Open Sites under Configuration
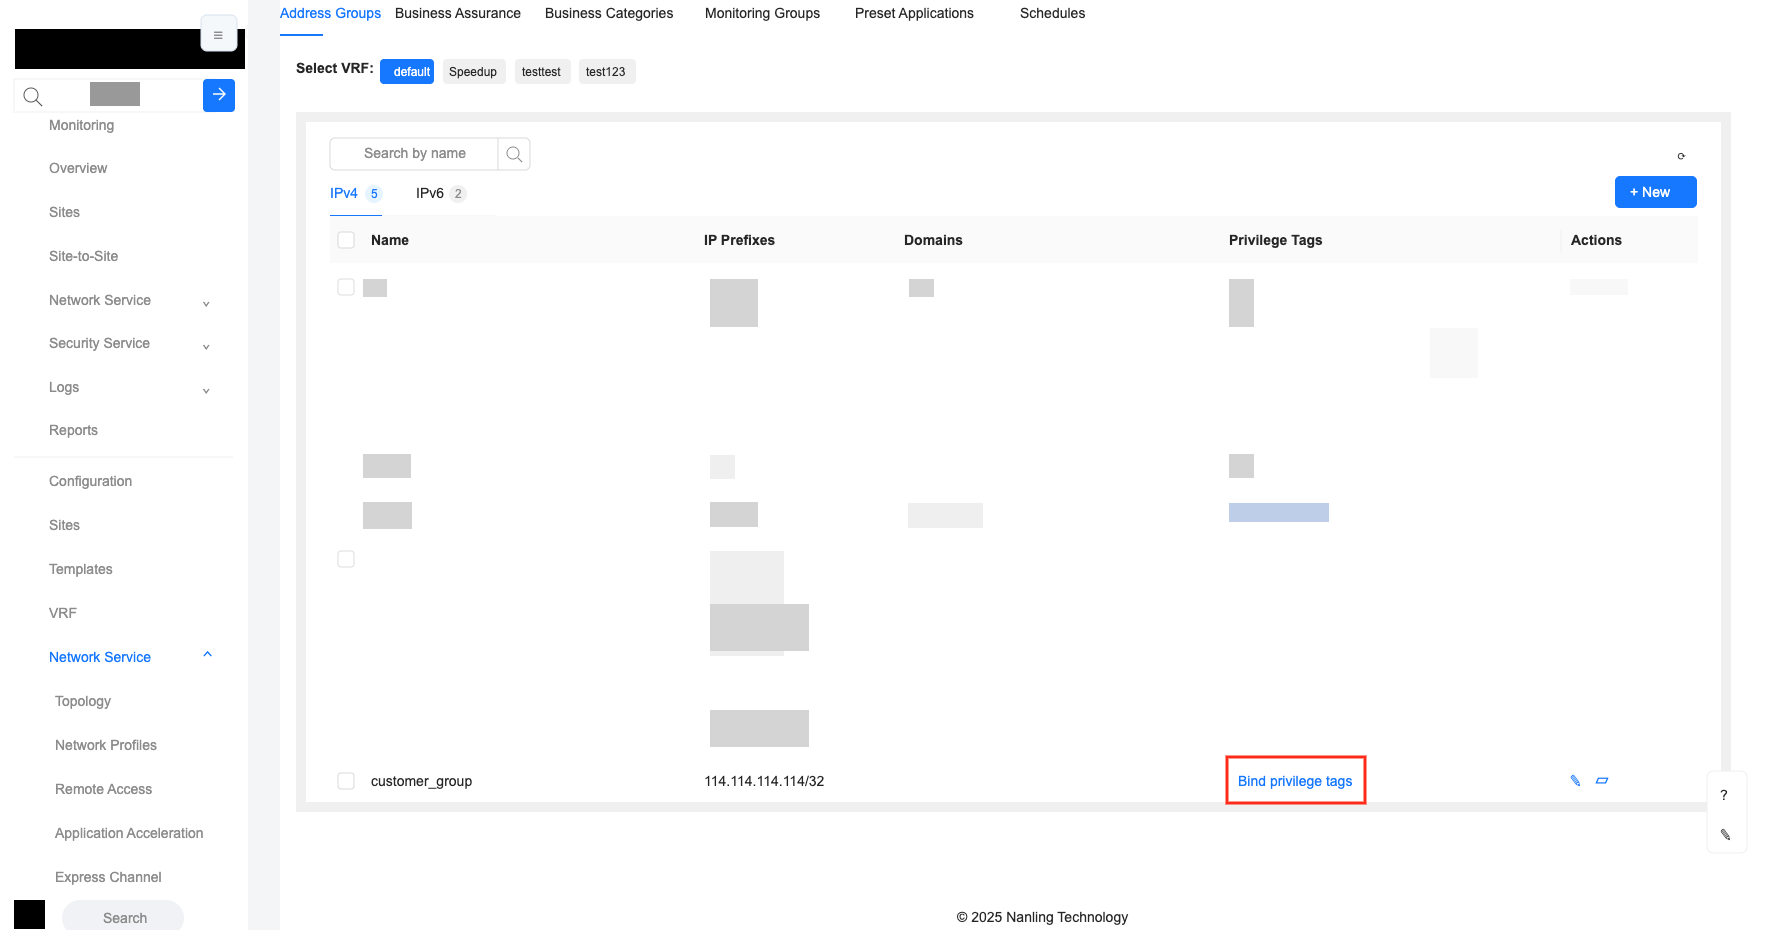Viewport: 1785px width, 930px height. coord(64,525)
